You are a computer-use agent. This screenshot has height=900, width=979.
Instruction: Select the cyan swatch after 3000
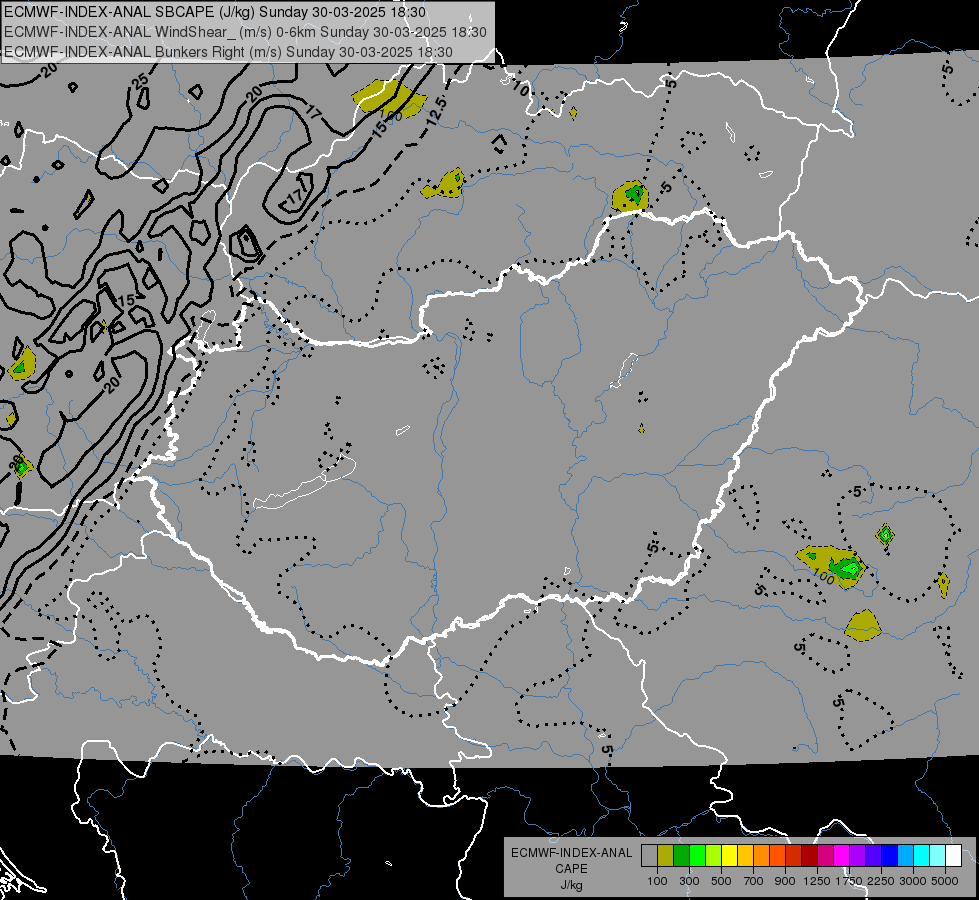[x=922, y=856]
